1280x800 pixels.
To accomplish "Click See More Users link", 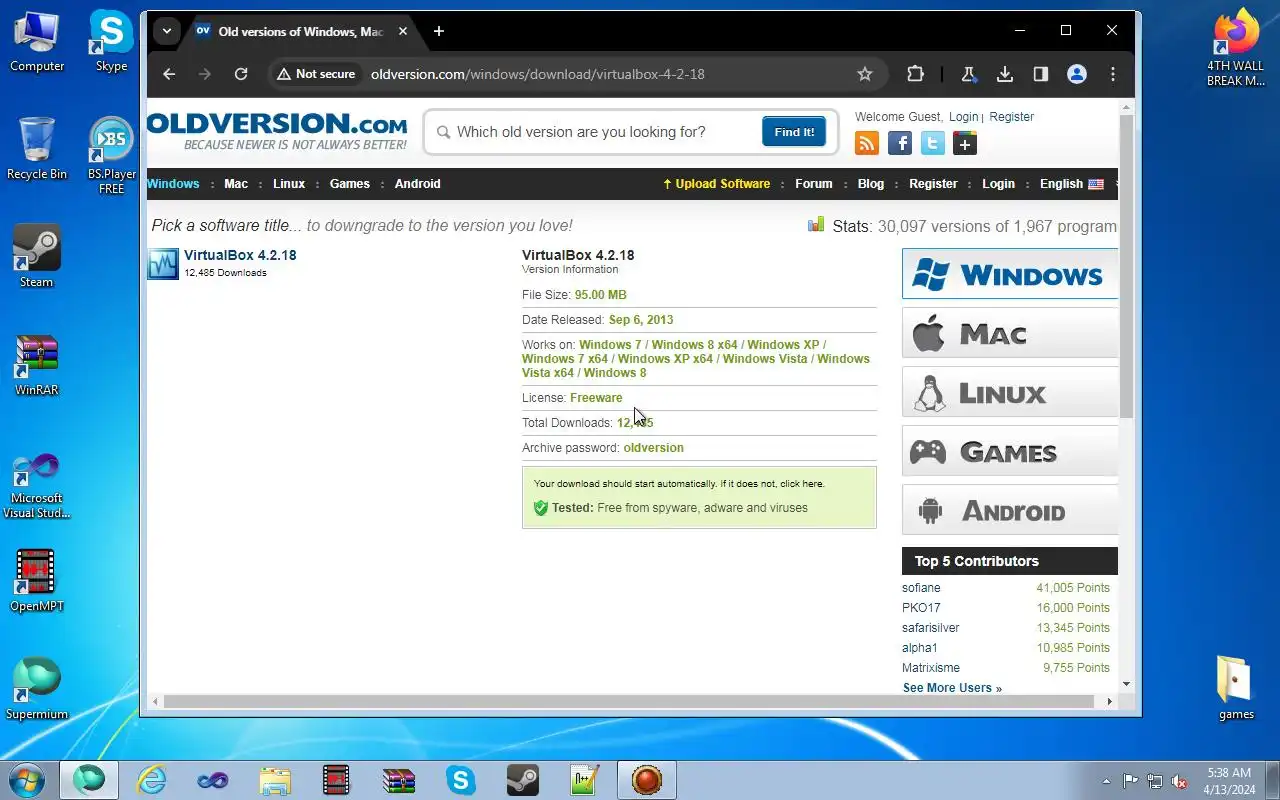I will tap(952, 688).
